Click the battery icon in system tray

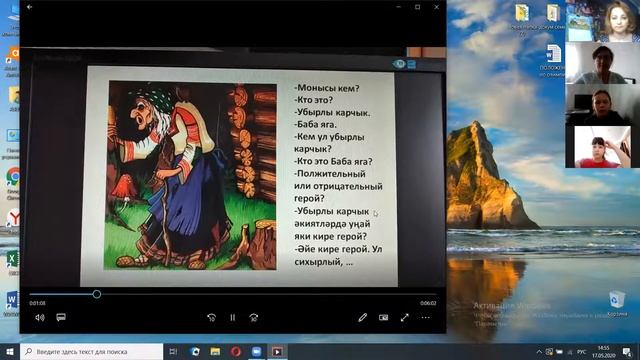point(560,352)
